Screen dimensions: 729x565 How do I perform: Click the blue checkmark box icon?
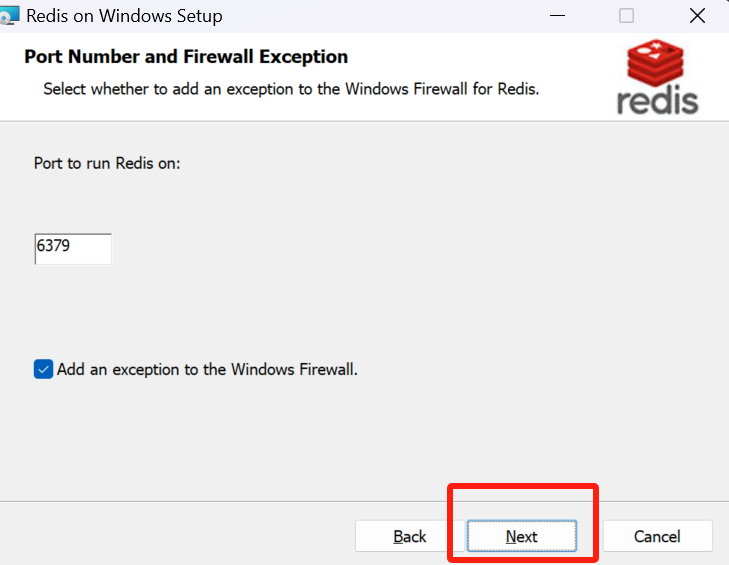[x=43, y=369]
